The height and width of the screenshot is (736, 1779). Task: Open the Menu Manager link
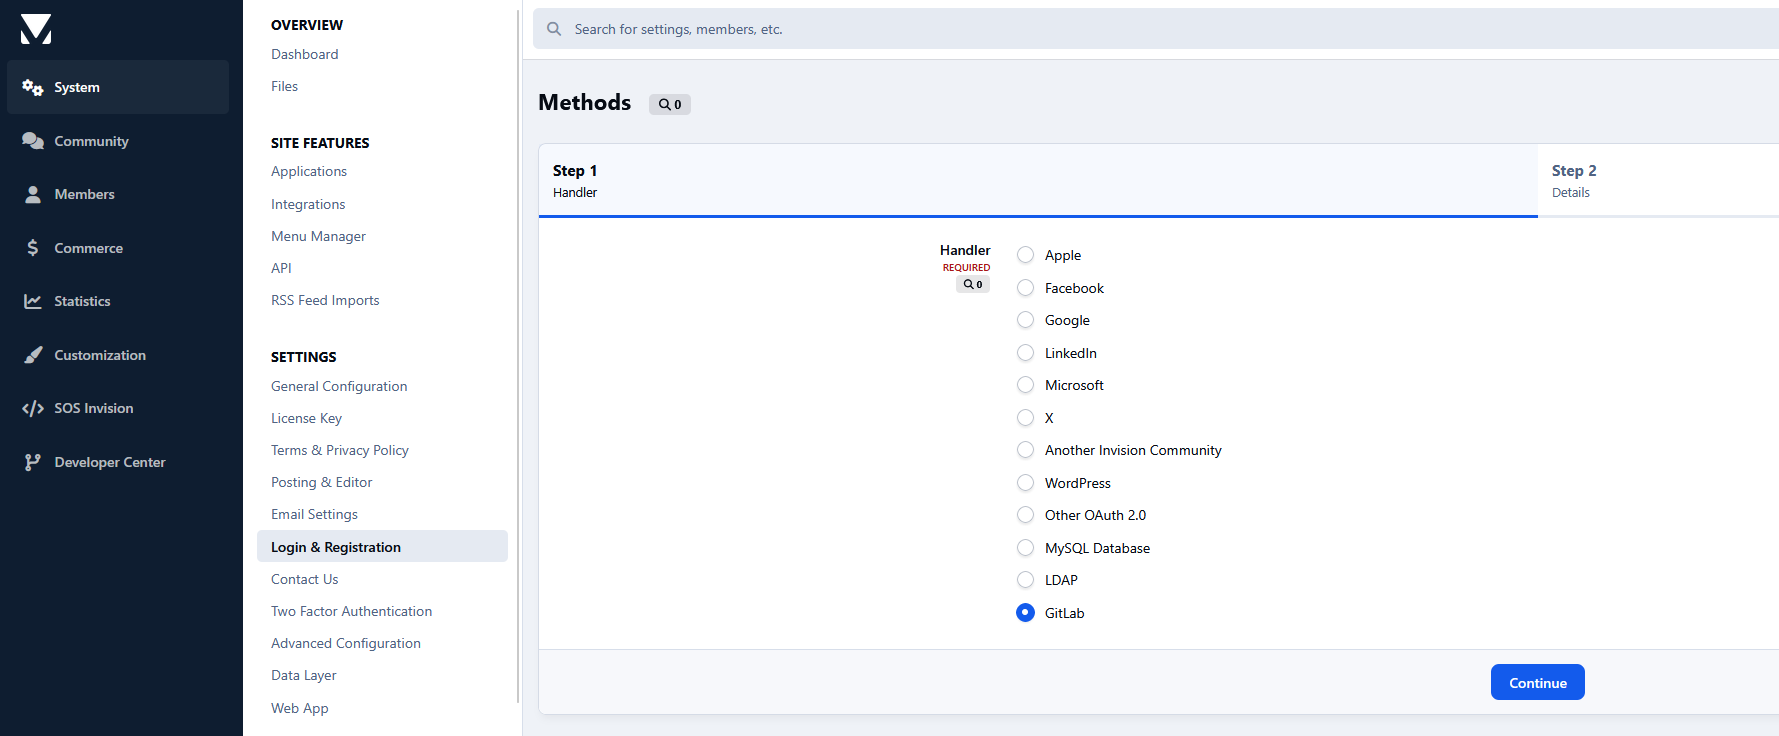(319, 236)
